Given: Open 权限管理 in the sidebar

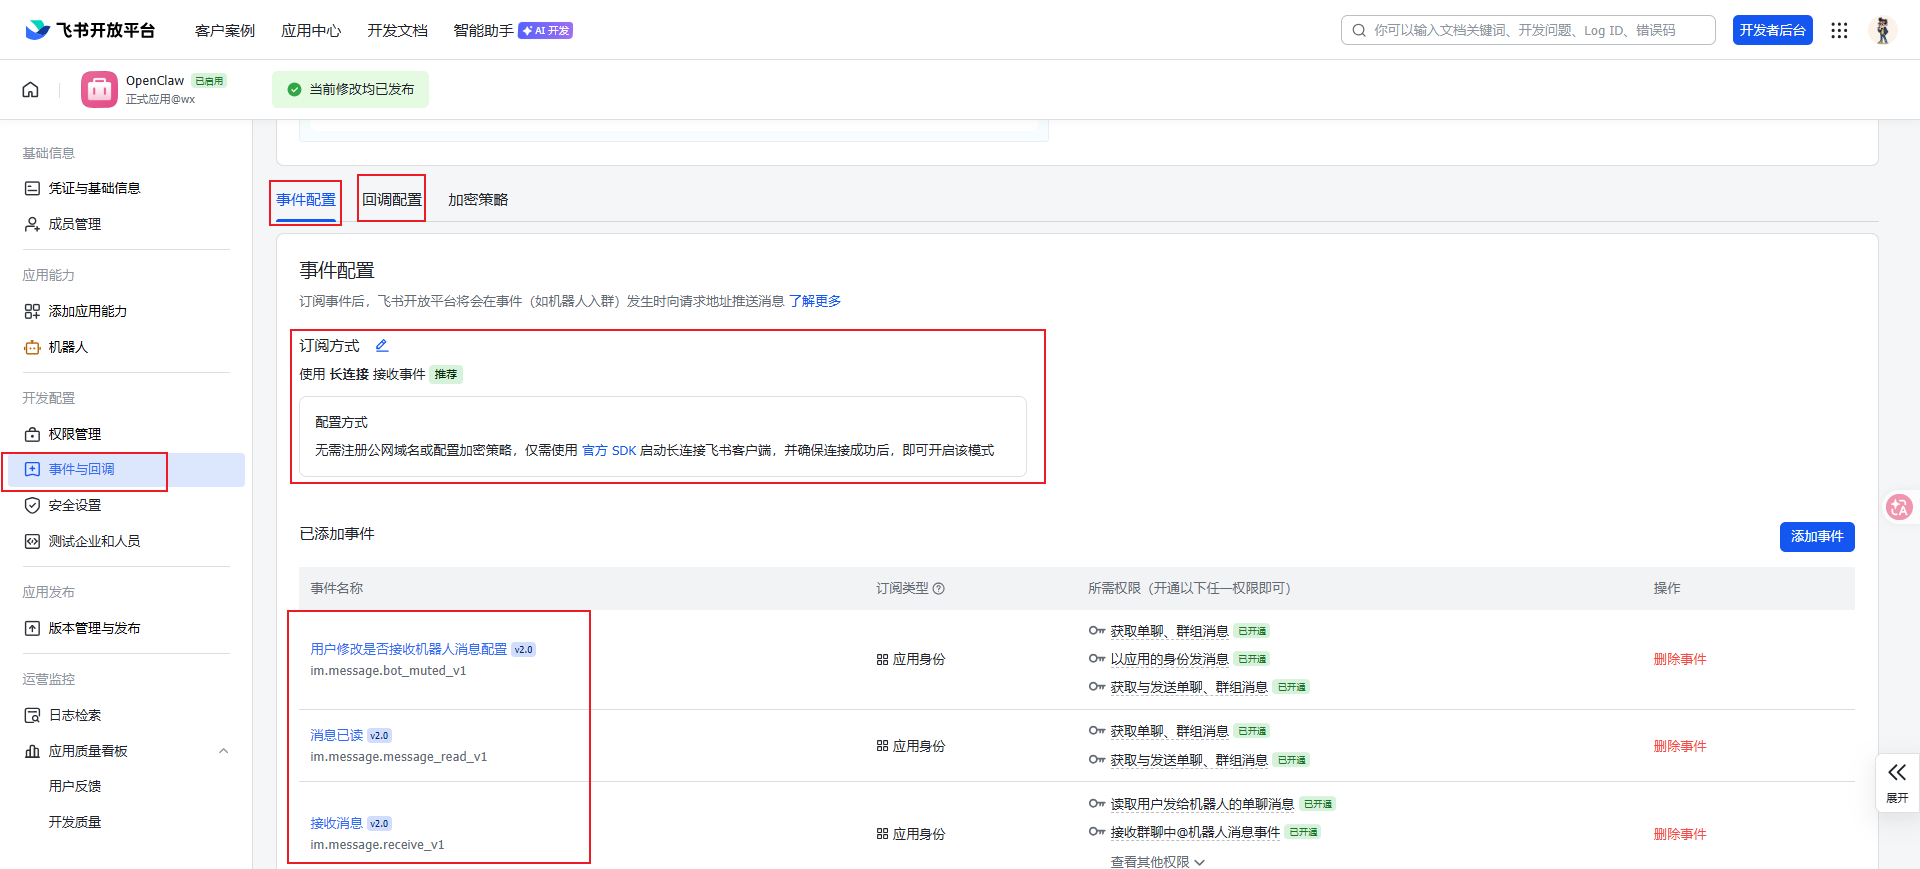Looking at the screenshot, I should (75, 434).
